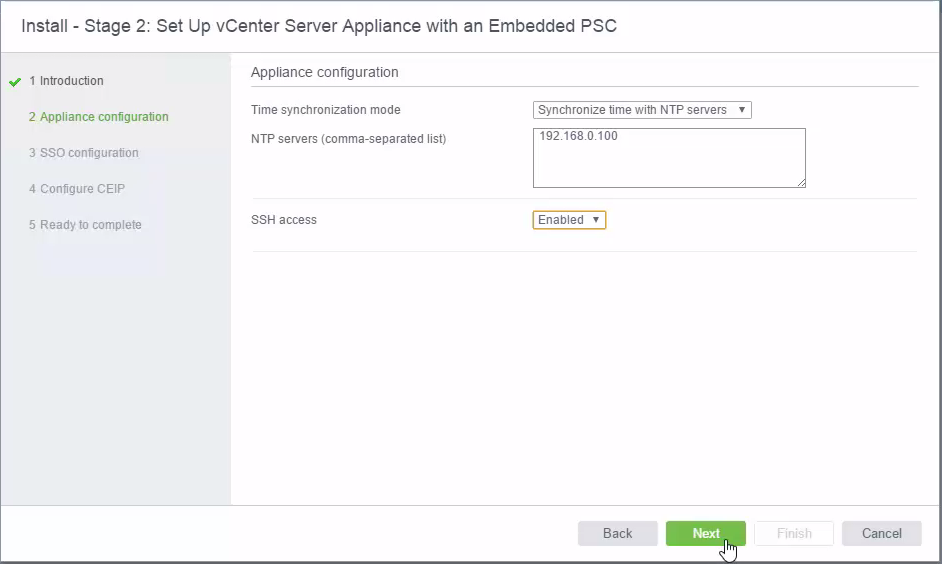Click the green checkmark beside Introduction

coord(15,82)
